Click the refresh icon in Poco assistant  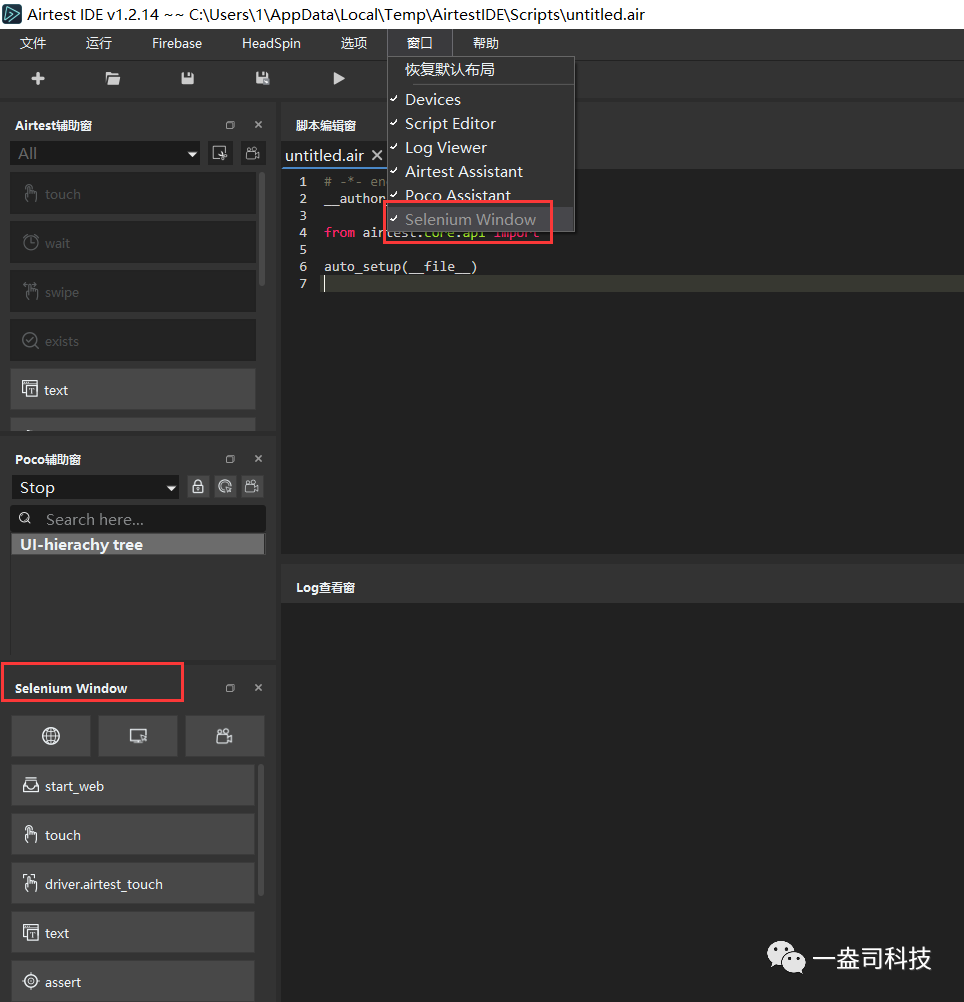[225, 487]
